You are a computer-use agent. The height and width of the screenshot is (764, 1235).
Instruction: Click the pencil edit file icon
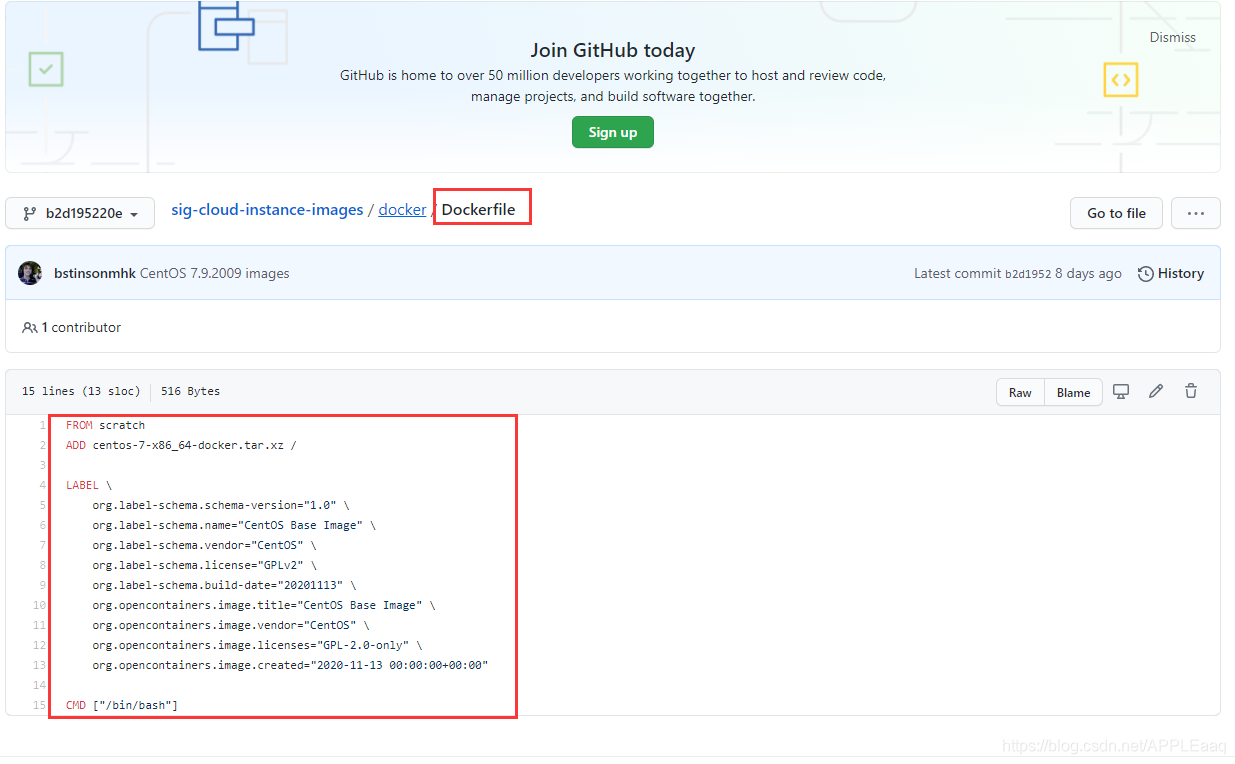pyautogui.click(x=1156, y=391)
